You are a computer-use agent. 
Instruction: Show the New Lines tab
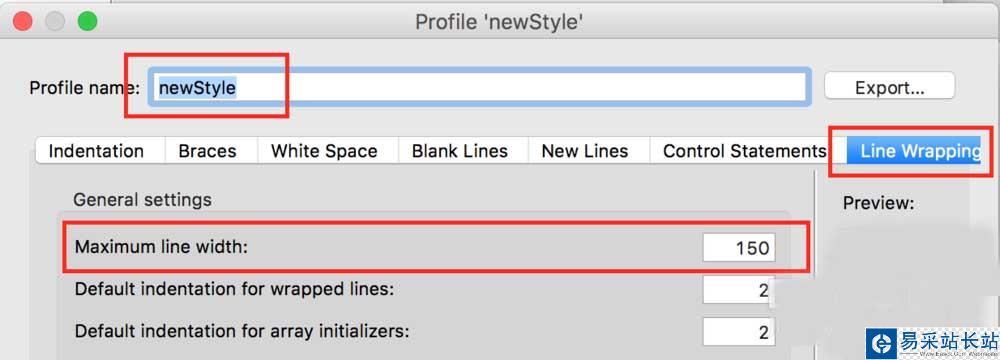pos(585,151)
